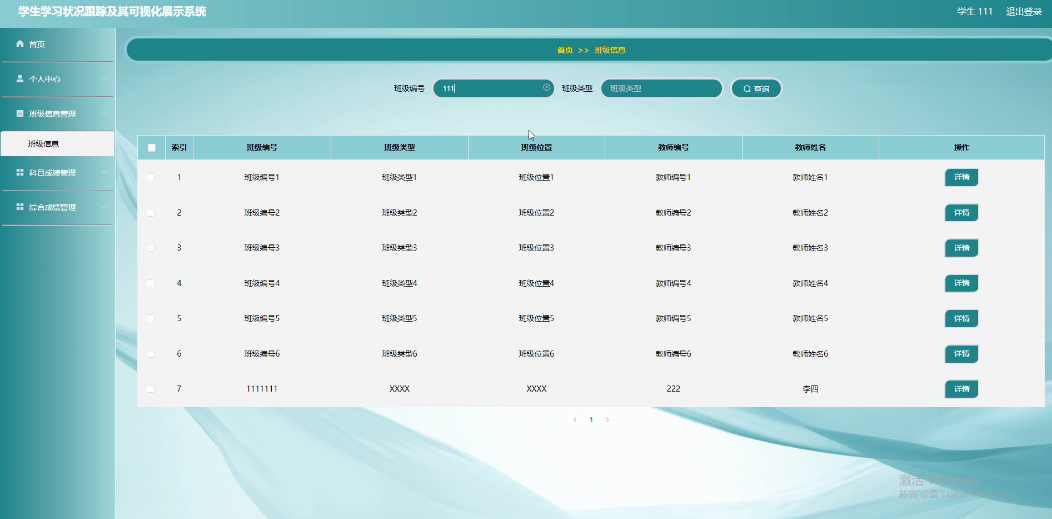
Task: Click the 学生 111 user label in header
Action: pyautogui.click(x=974, y=11)
